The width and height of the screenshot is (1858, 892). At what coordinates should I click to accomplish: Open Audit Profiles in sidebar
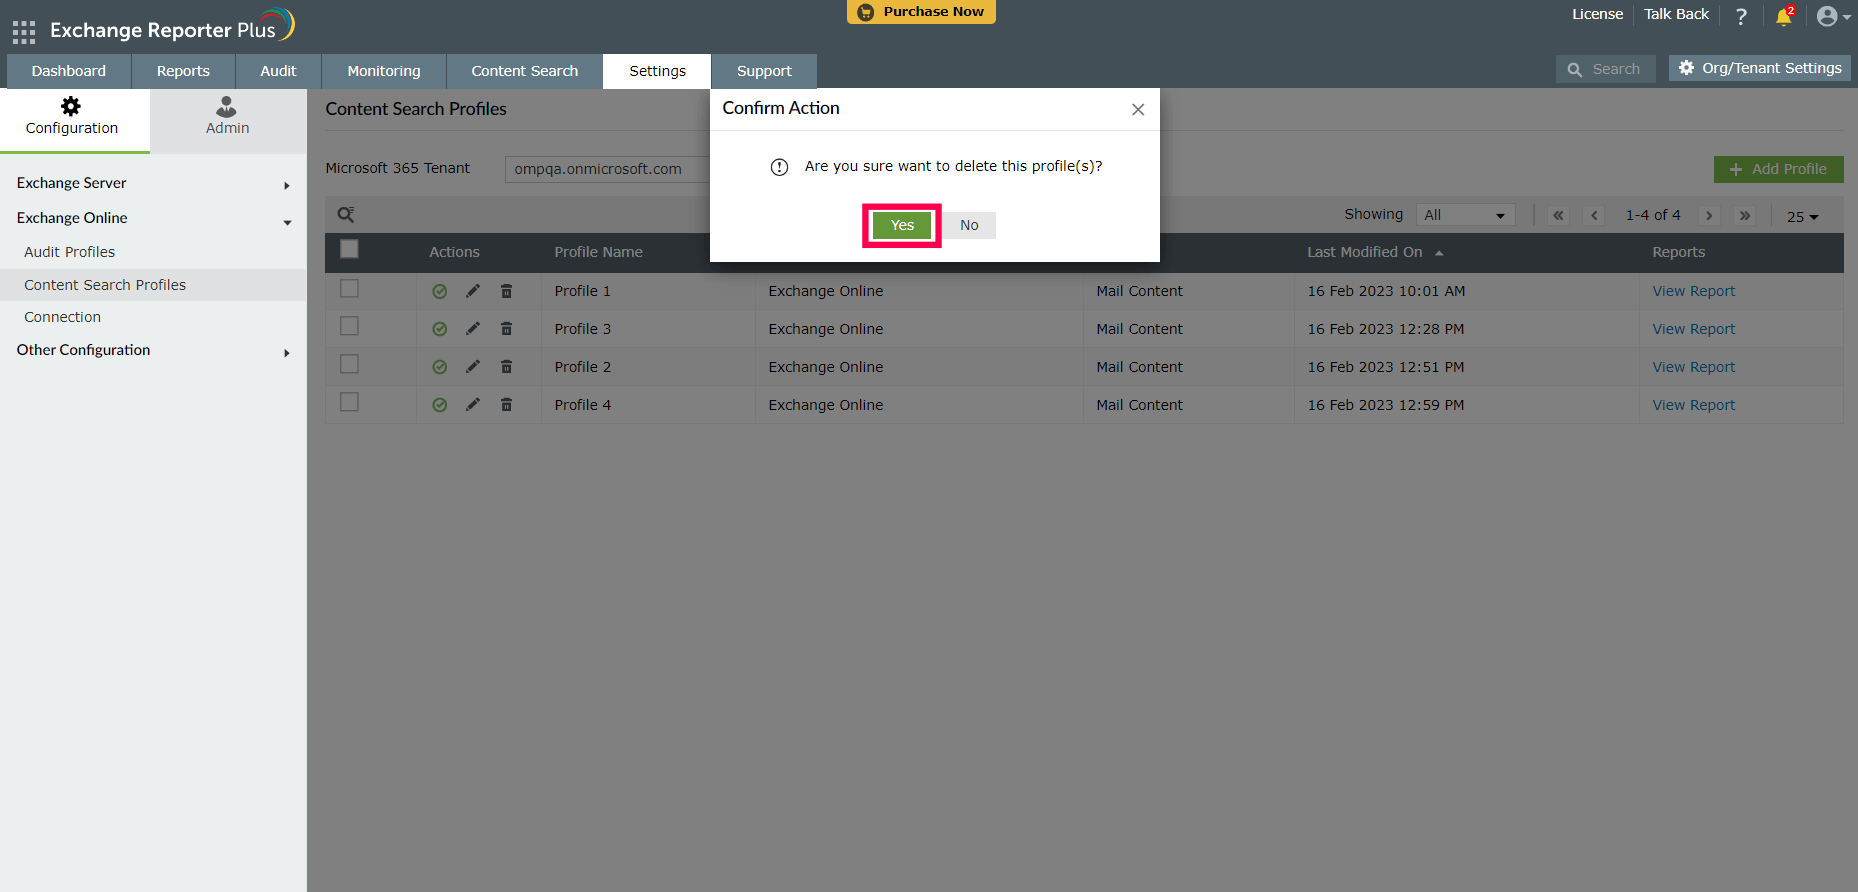(x=70, y=252)
